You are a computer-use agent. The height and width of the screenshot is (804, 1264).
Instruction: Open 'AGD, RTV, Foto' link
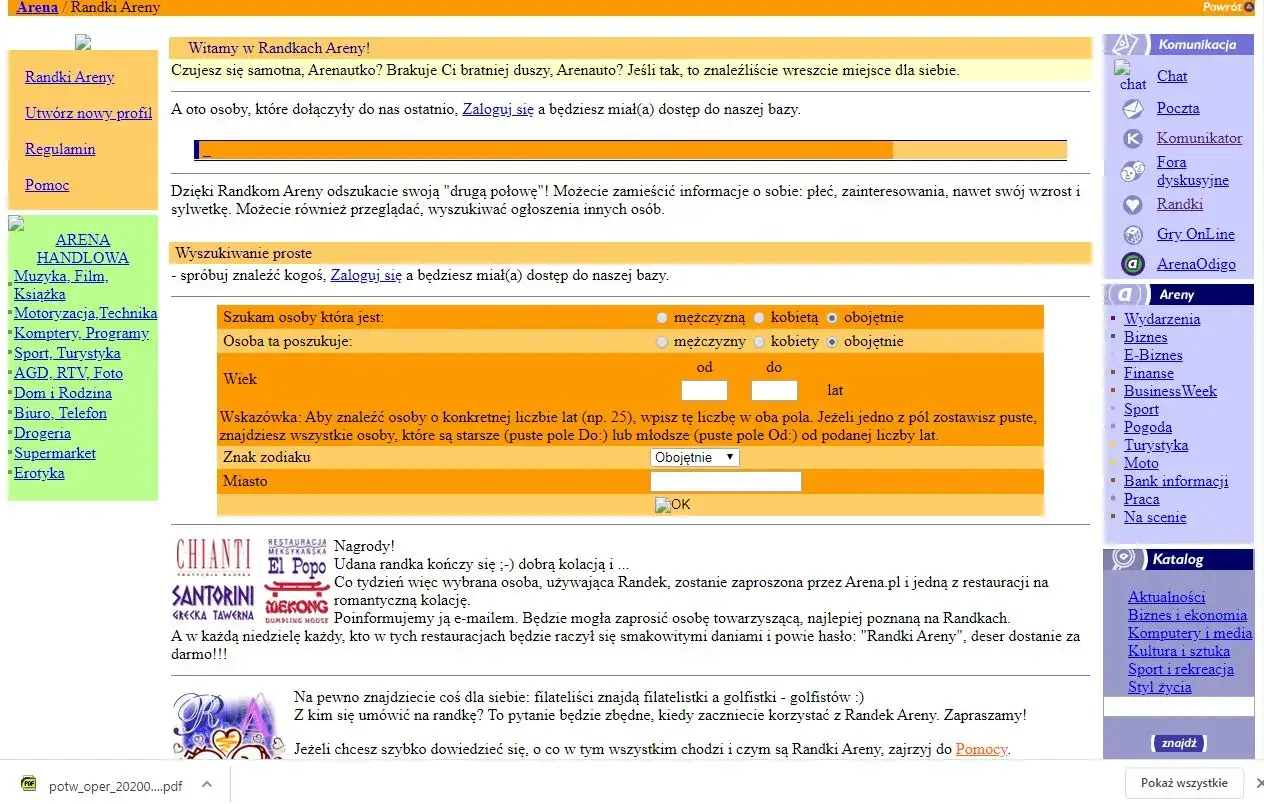tap(68, 373)
